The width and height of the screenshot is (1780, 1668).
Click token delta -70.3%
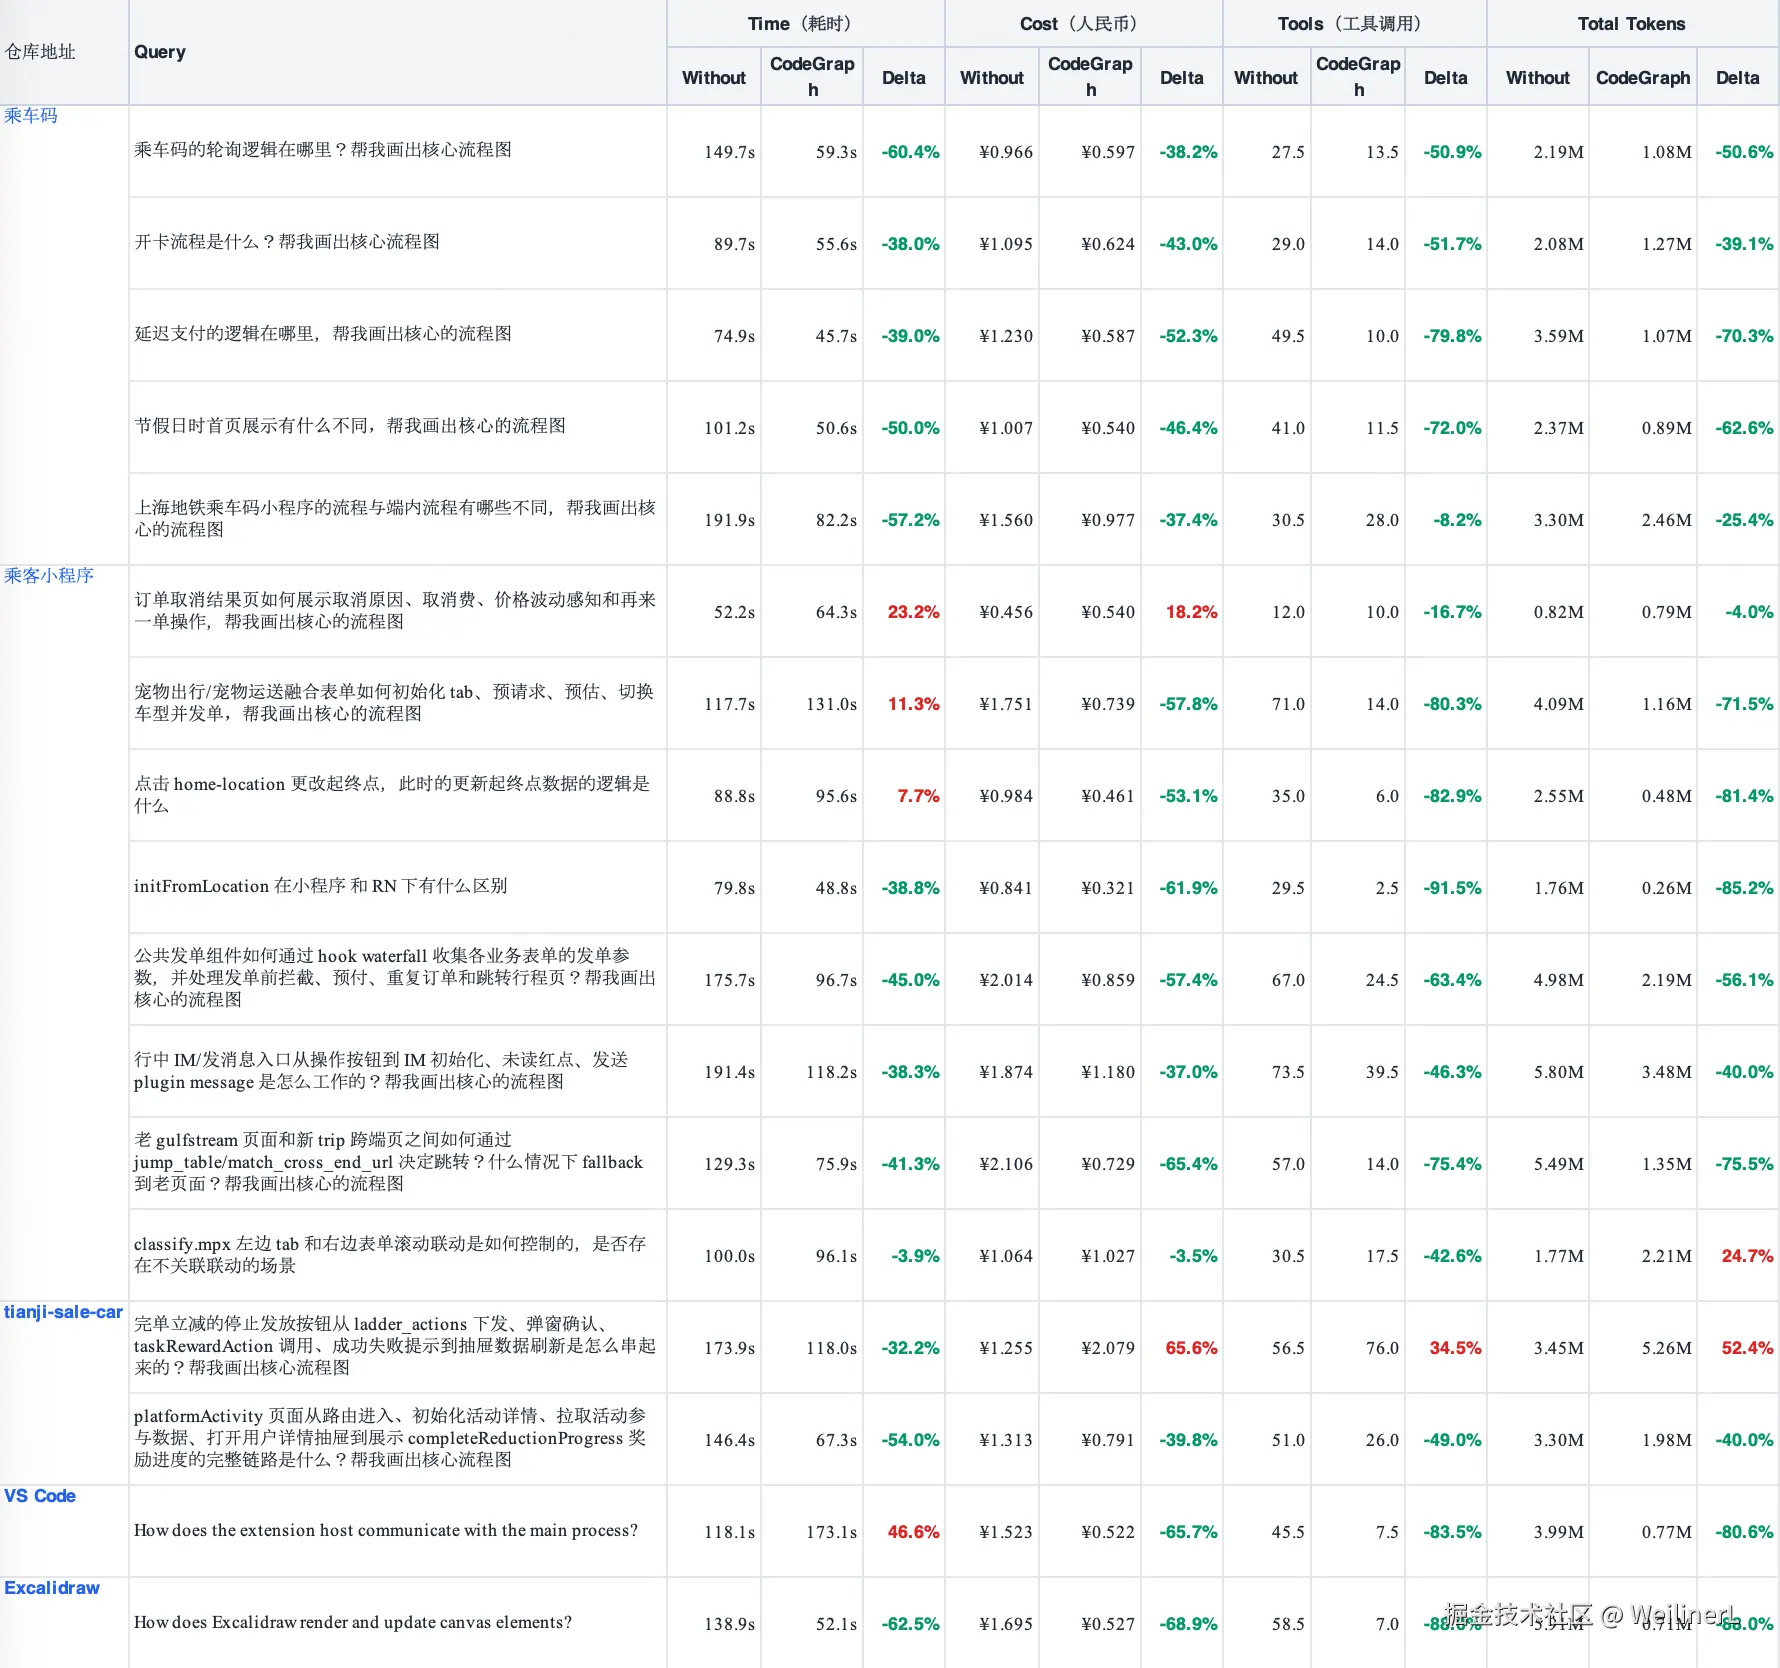tap(1744, 336)
